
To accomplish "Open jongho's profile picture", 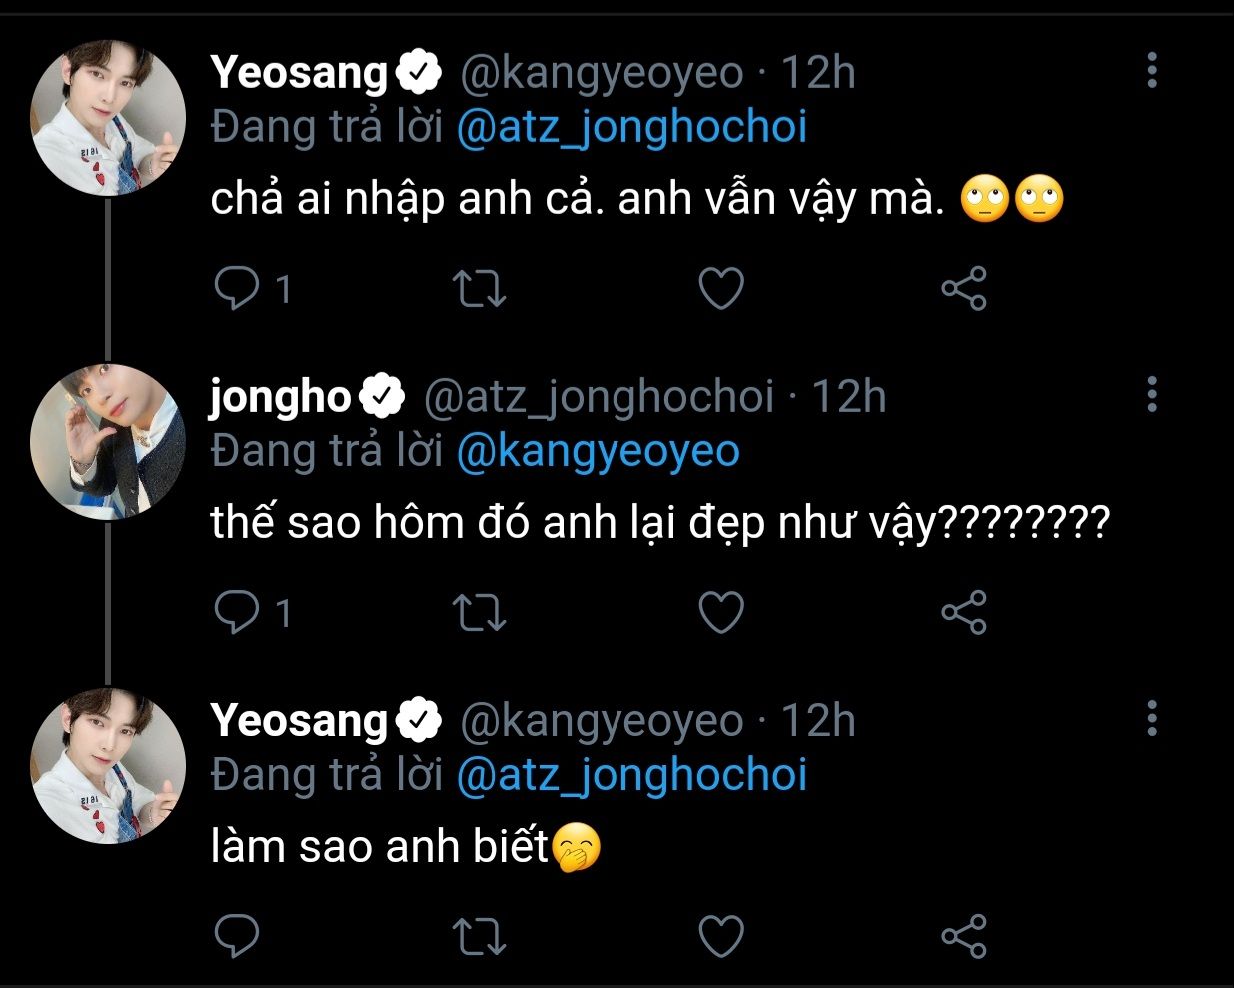I will pyautogui.click(x=108, y=441).
